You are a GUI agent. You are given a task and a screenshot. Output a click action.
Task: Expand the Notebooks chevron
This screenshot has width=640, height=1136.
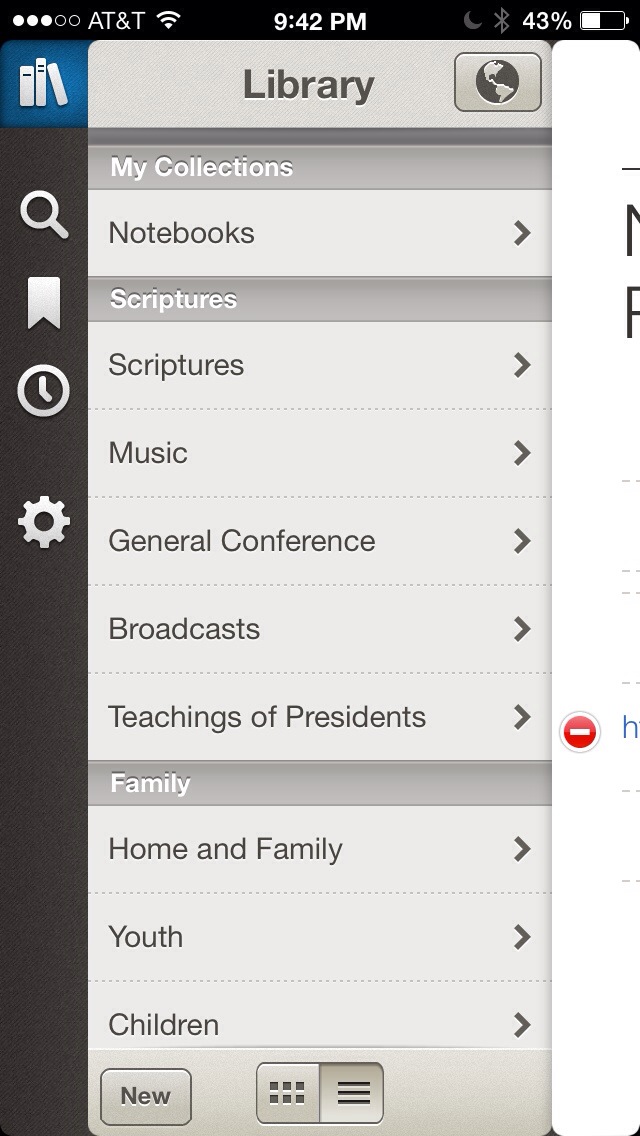coord(522,233)
